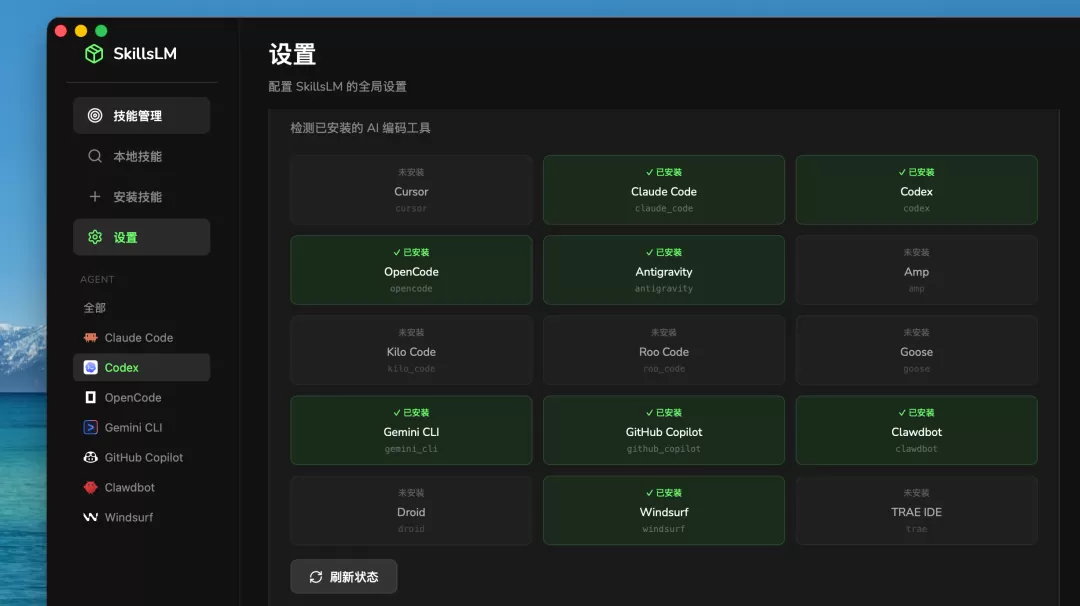
Task: Click the GitHub Copilot tool card
Action: click(664, 430)
